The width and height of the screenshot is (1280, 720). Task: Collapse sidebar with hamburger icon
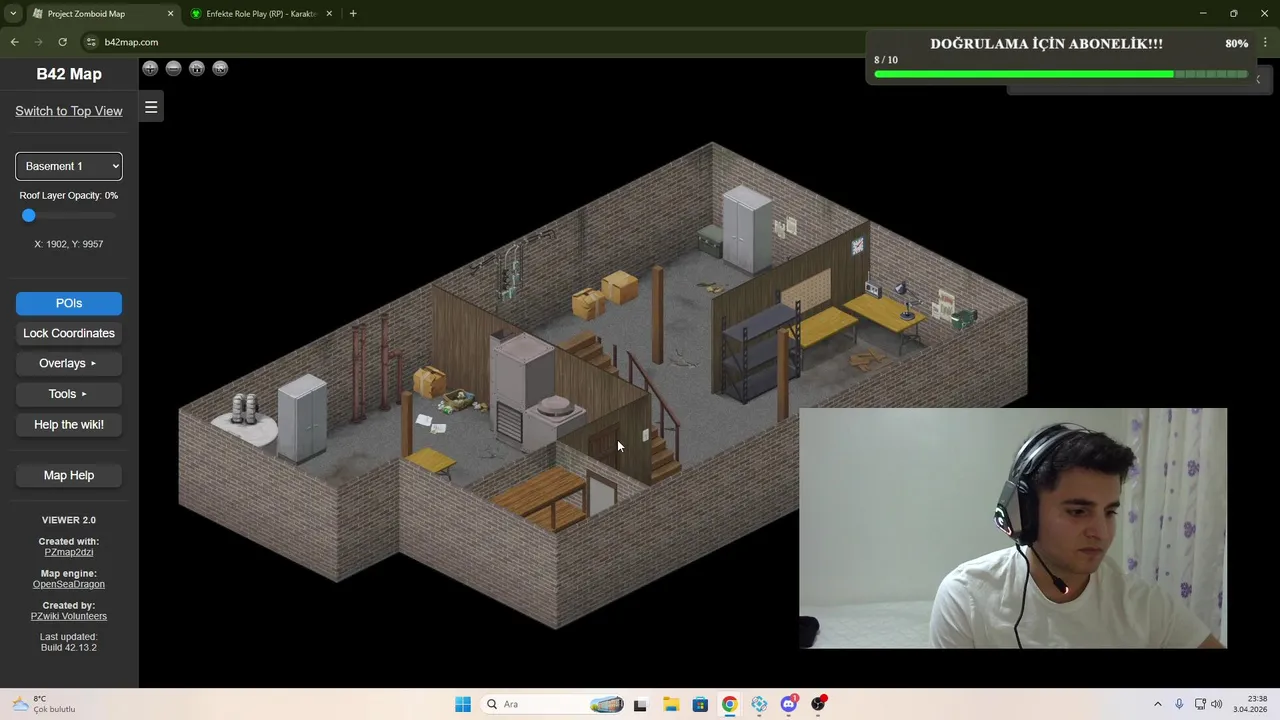151,107
